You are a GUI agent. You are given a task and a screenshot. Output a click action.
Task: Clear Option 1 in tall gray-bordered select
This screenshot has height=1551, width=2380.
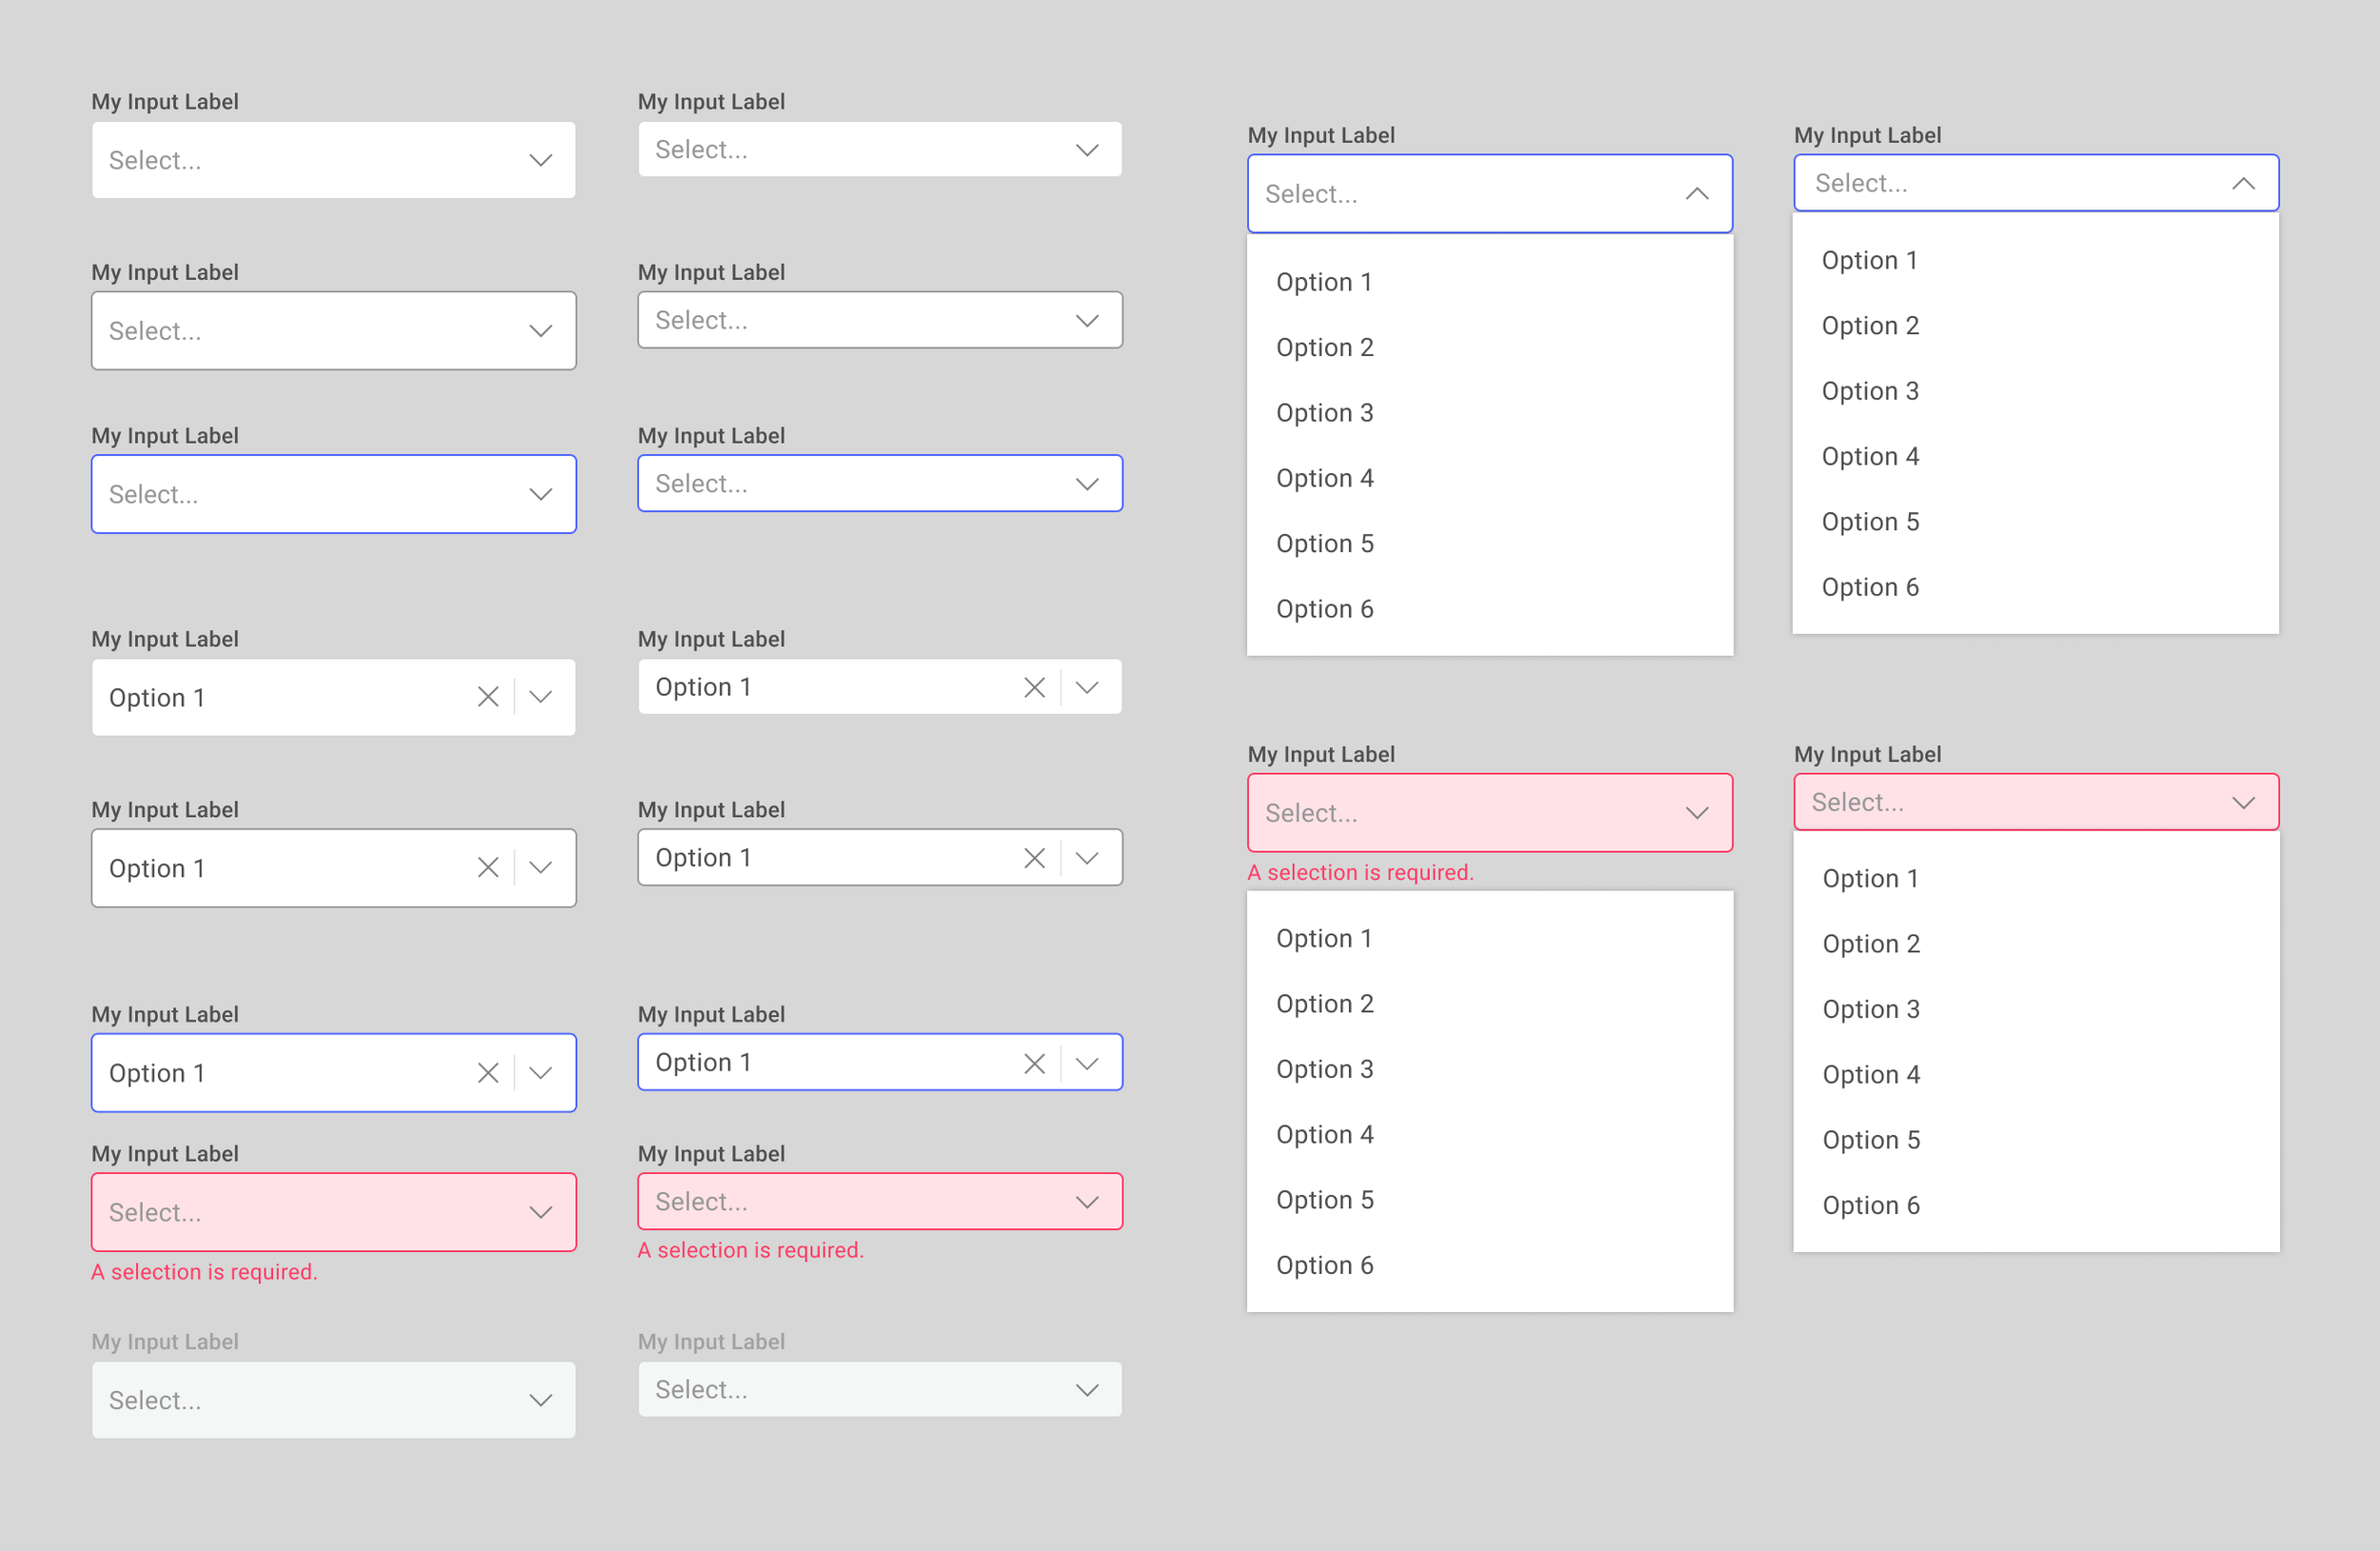click(488, 867)
